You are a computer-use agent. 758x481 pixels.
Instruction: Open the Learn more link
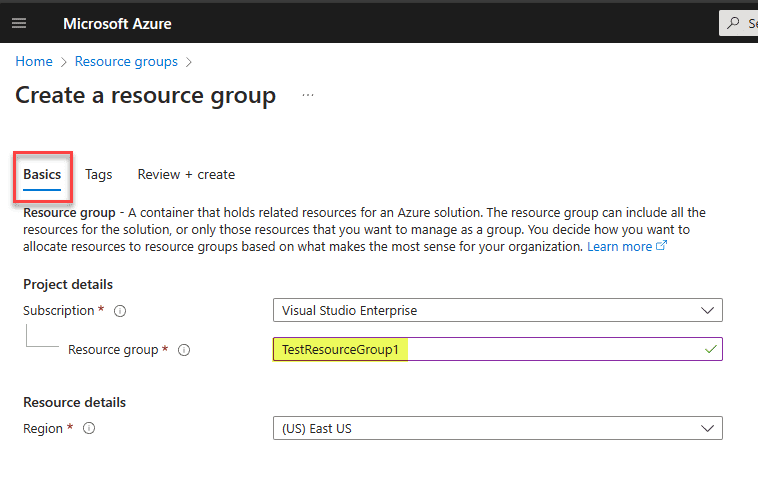[x=619, y=247]
